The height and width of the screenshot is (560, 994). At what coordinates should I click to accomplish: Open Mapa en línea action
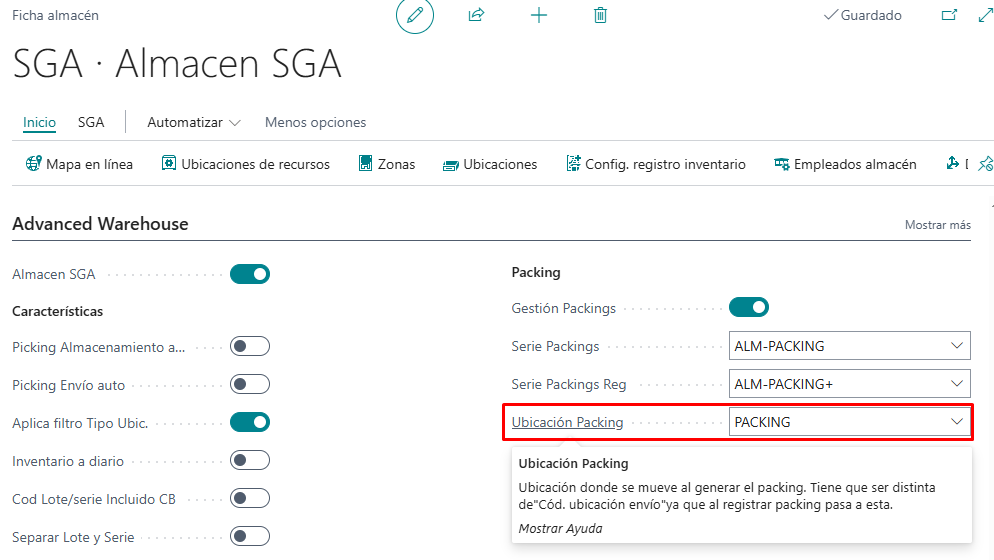(x=79, y=164)
